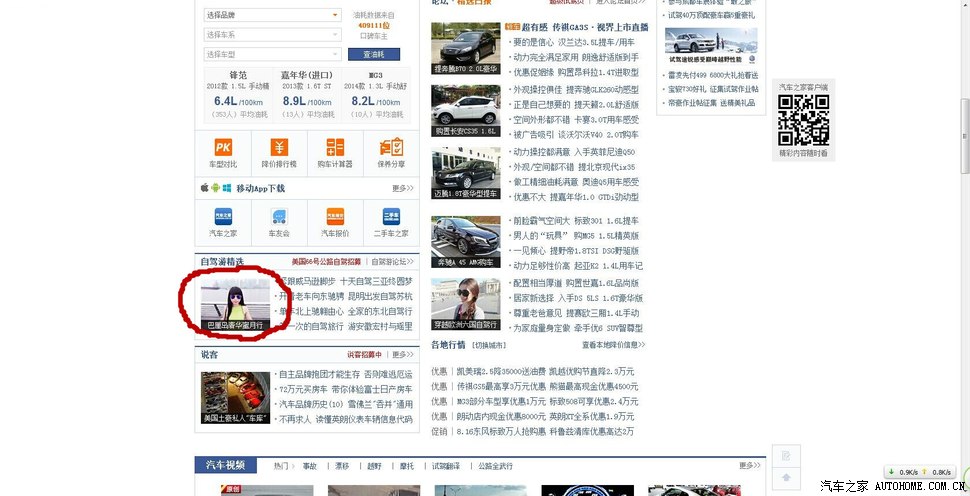
Task: Click 切换城市 link beside 各地行情
Action: (x=489, y=345)
